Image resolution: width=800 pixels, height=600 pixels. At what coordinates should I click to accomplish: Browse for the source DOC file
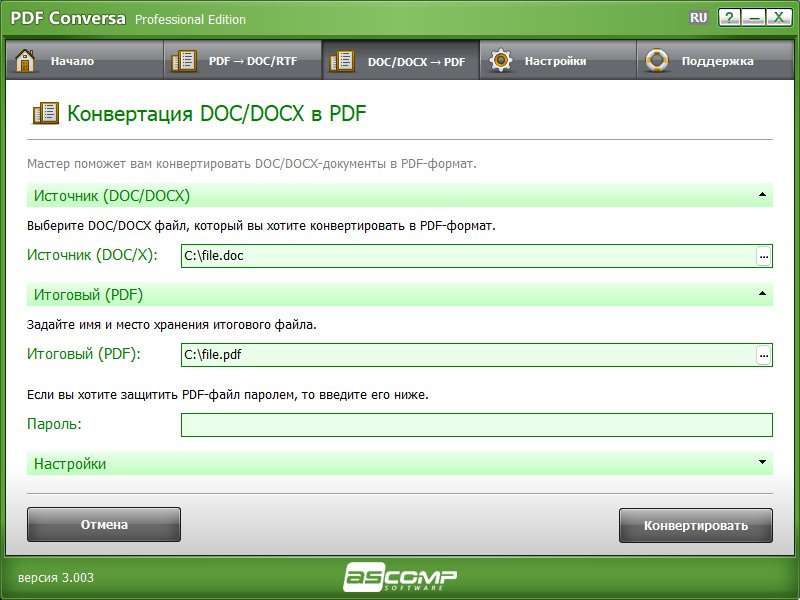(763, 256)
